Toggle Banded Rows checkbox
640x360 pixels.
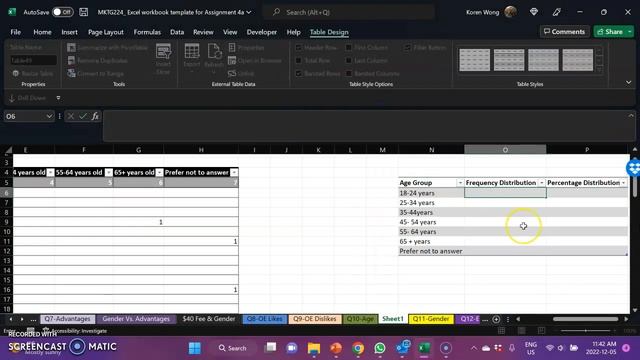point(299,73)
